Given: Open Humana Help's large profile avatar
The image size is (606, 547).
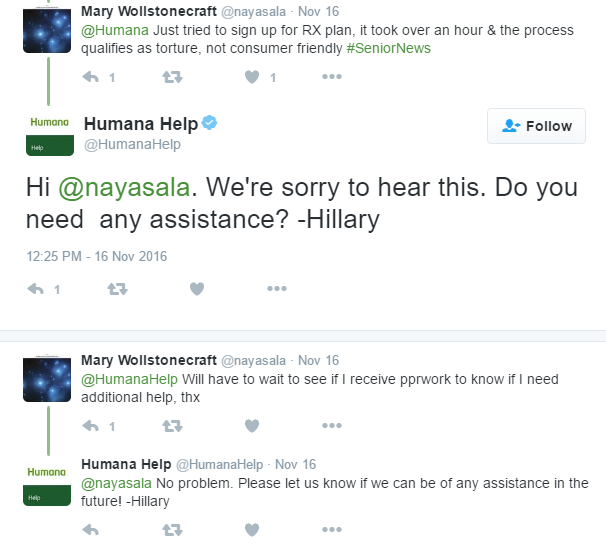Looking at the screenshot, I should 49,134.
